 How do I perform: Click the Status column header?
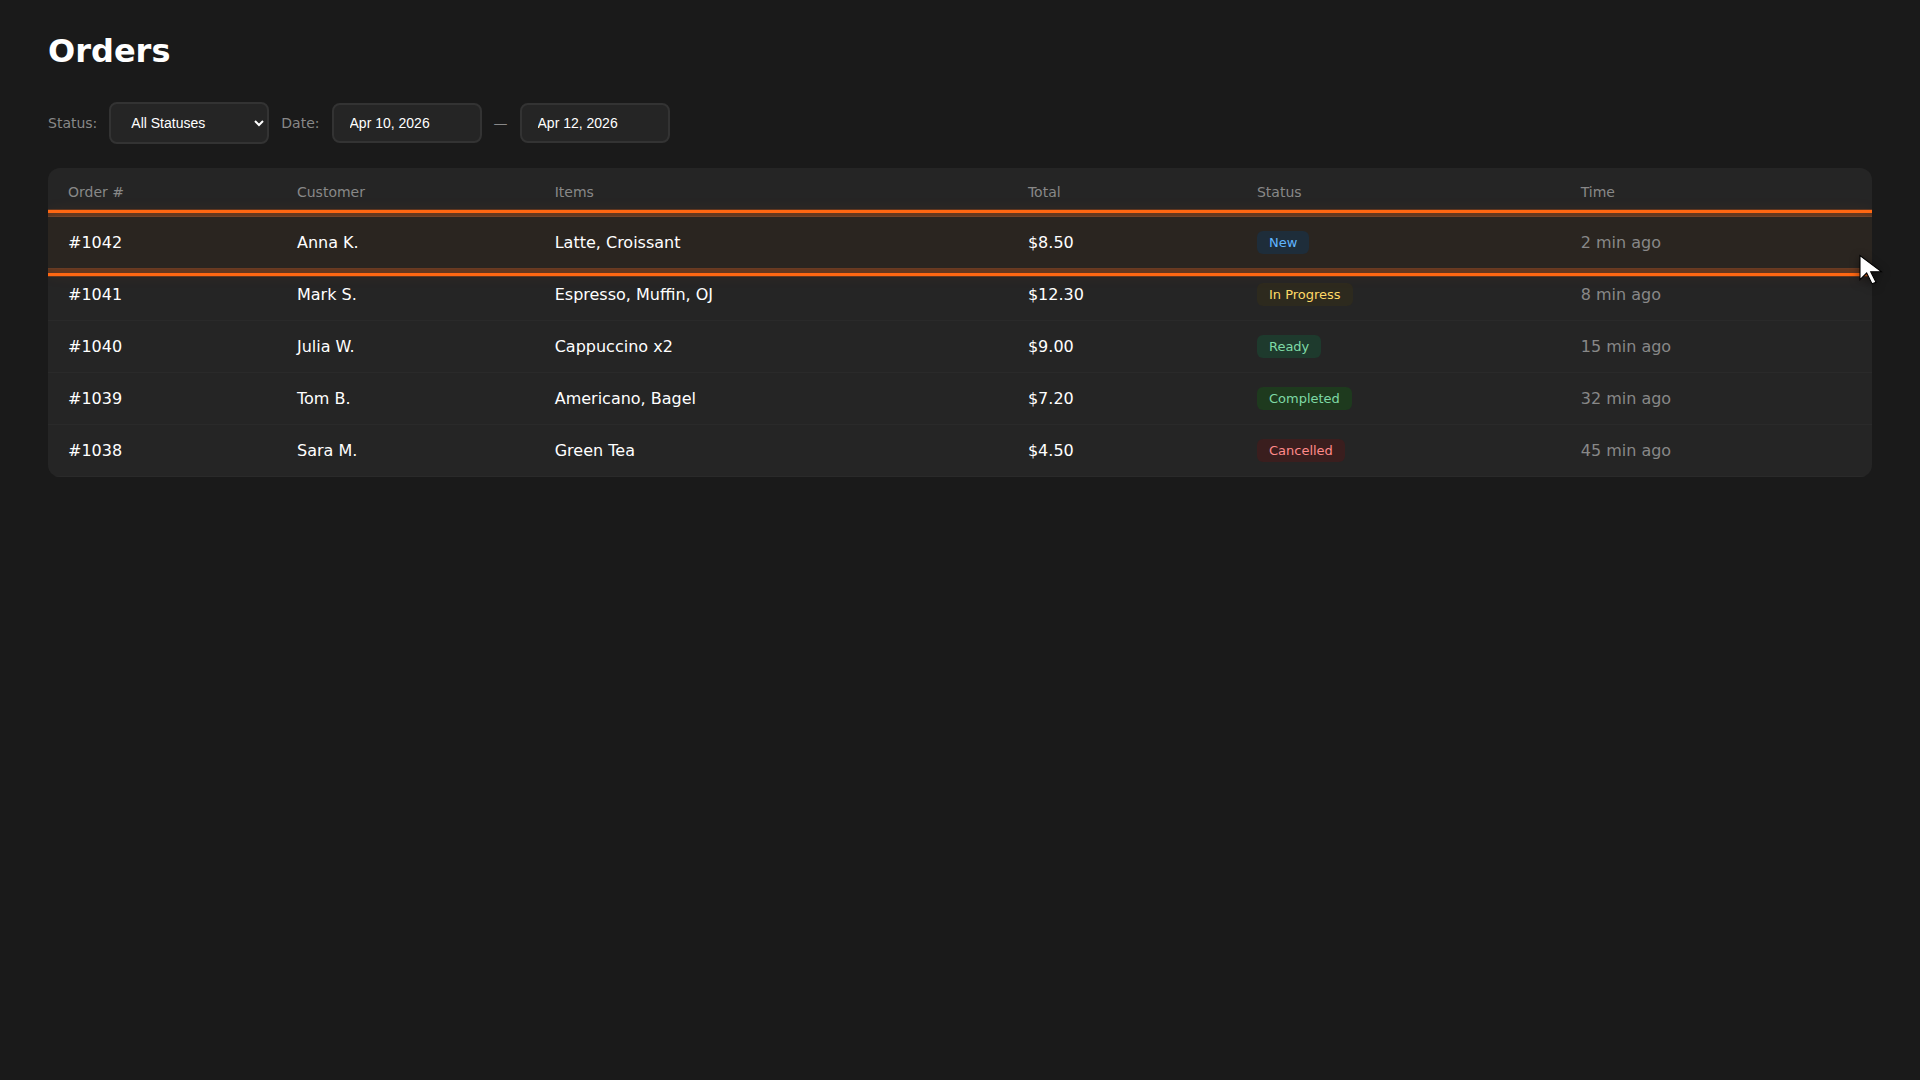1278,192
